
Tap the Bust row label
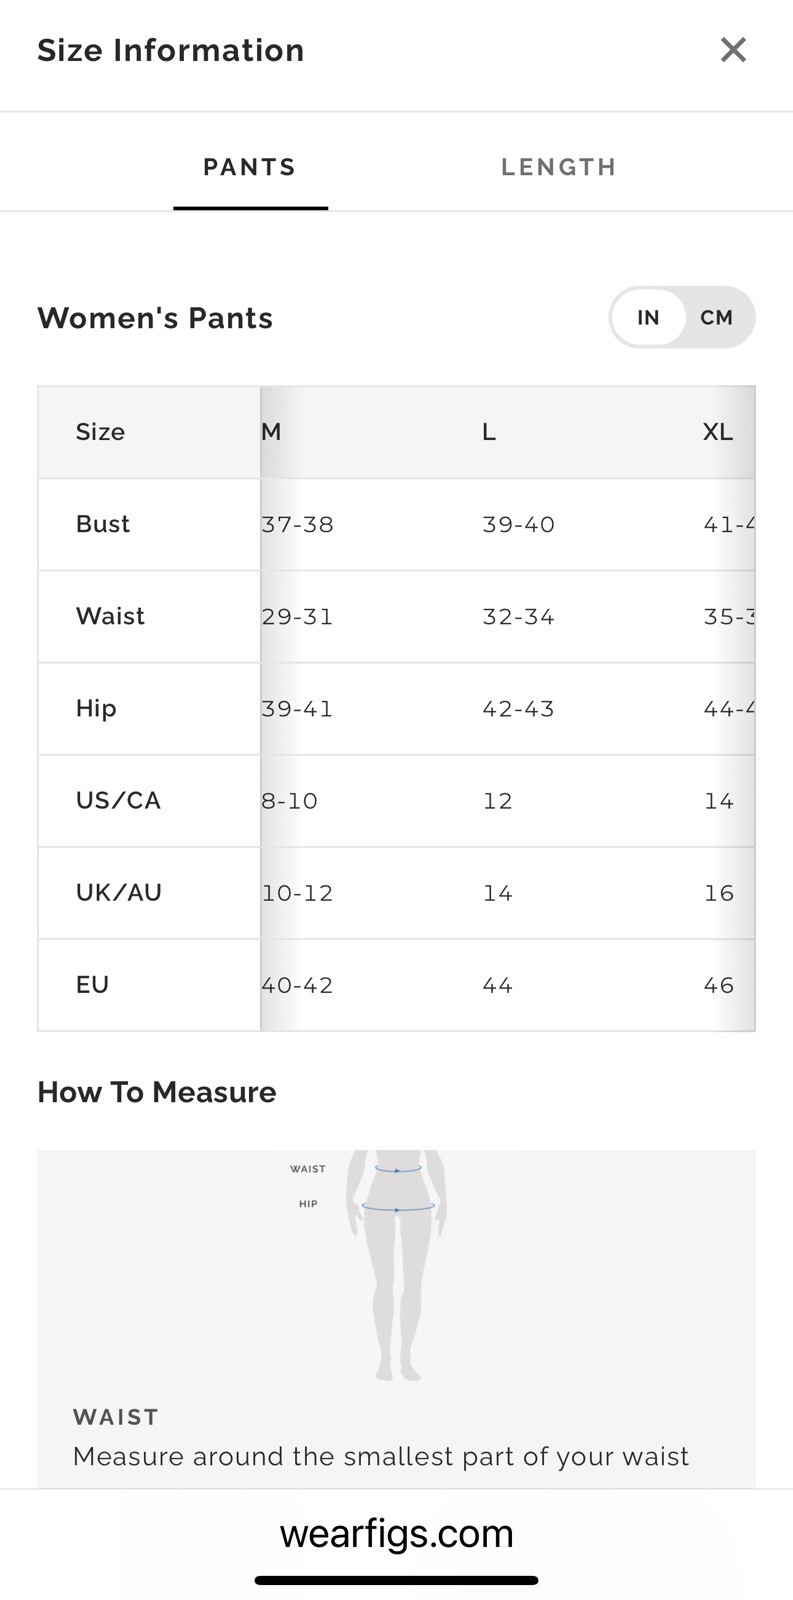pos(103,524)
